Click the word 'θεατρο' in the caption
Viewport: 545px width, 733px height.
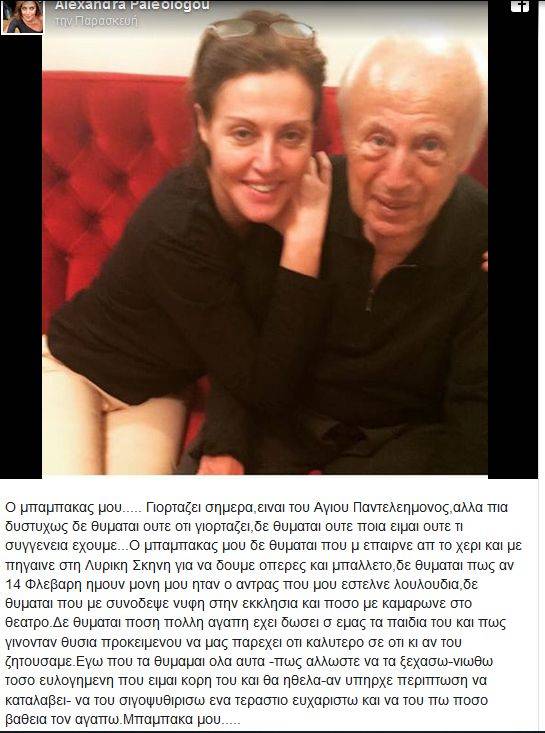(27, 623)
